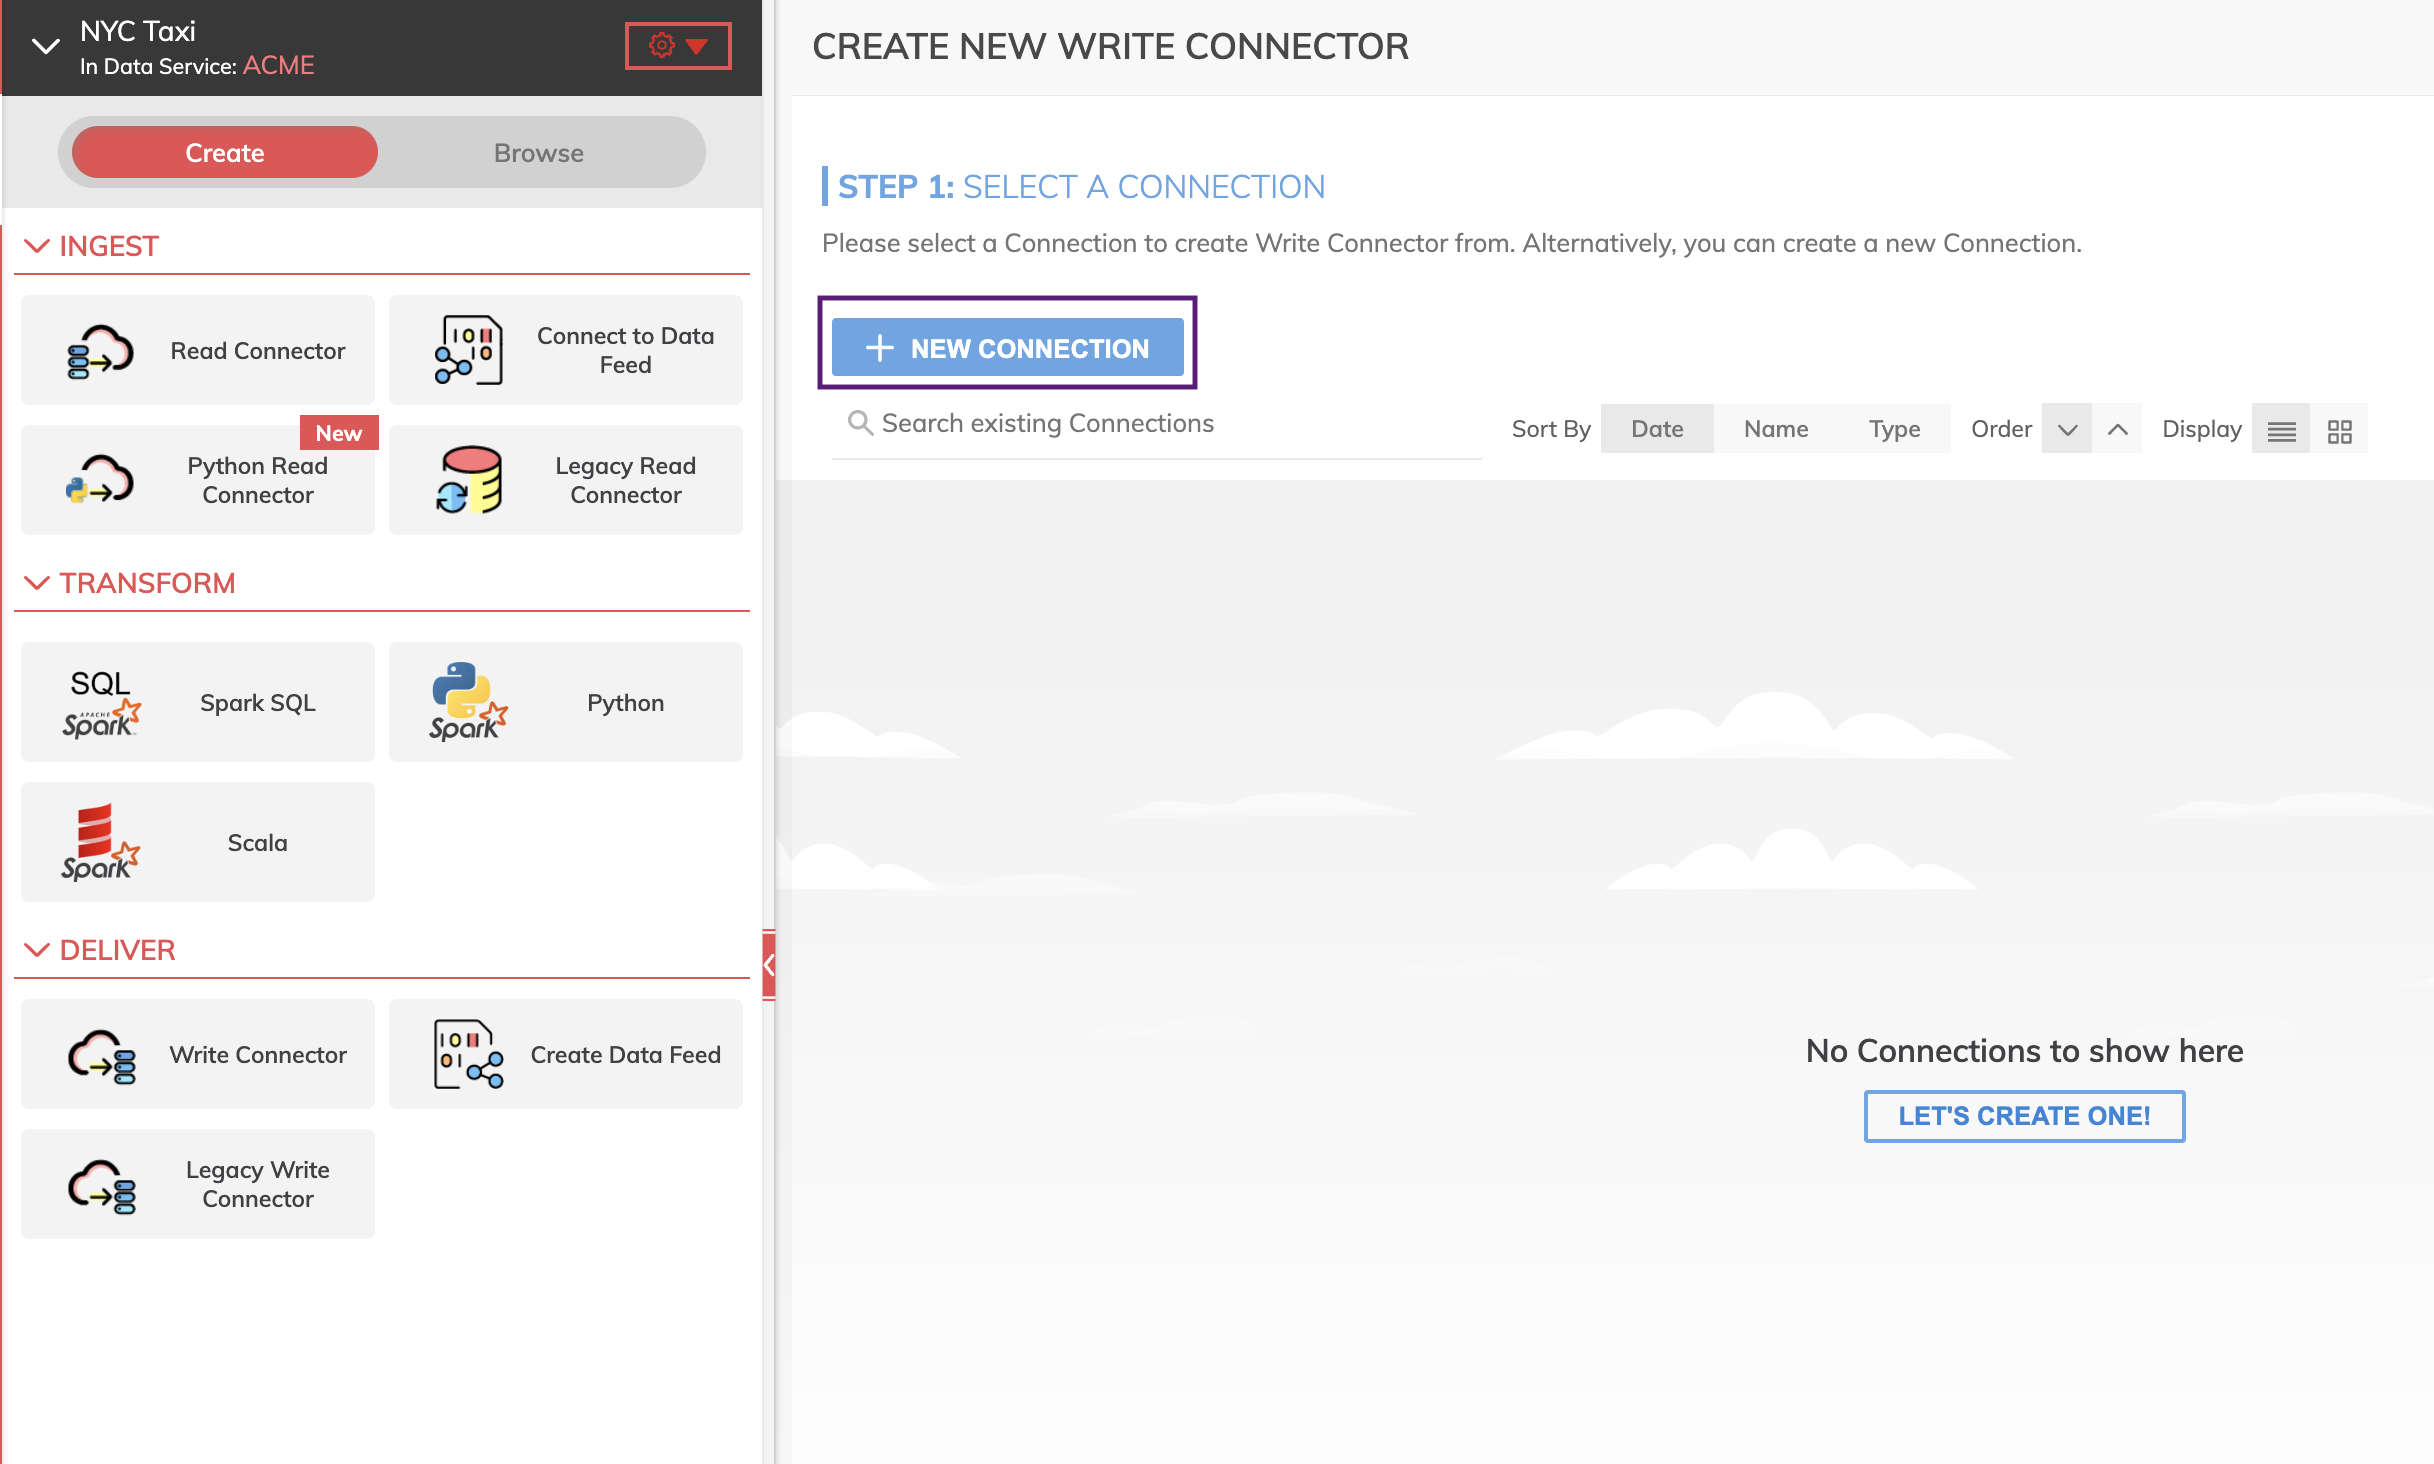Viewport: 2434px width, 1464px height.
Task: Click the Create Data Feed icon
Action: [468, 1055]
